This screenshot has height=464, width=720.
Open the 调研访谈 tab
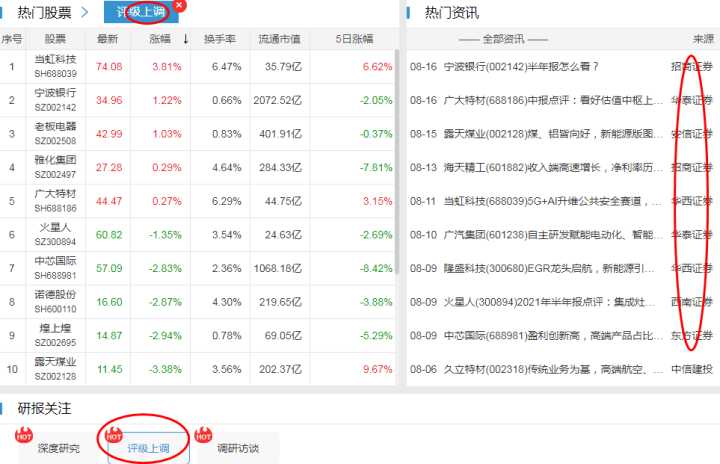click(238, 448)
